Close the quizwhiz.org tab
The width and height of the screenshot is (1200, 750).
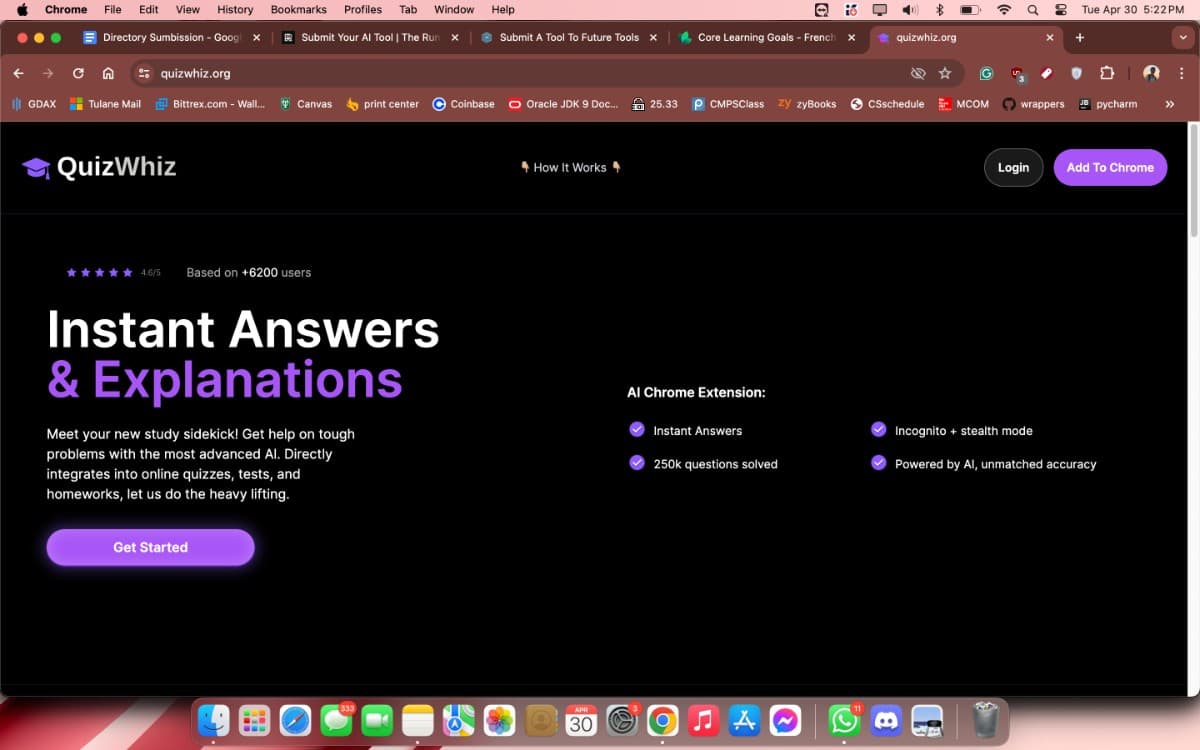coord(1049,38)
